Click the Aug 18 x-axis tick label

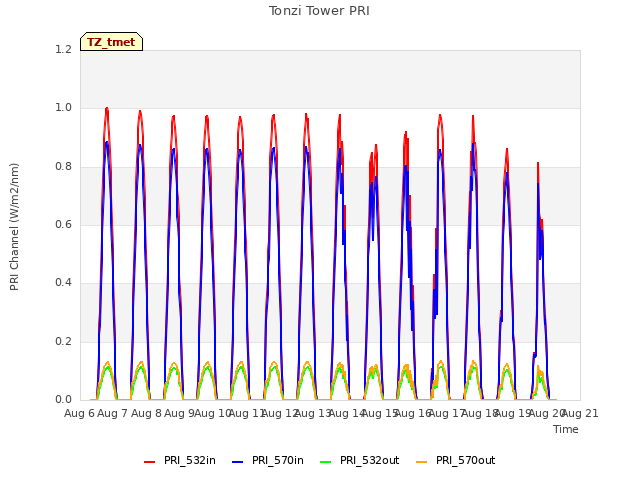tap(479, 414)
